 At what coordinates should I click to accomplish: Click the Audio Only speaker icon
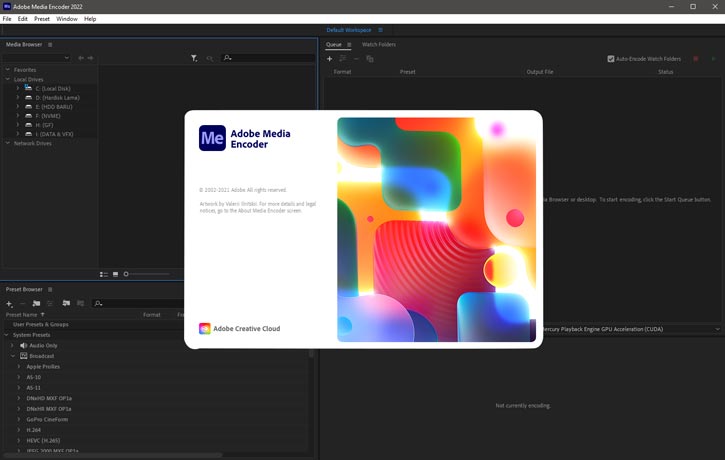click(24, 345)
